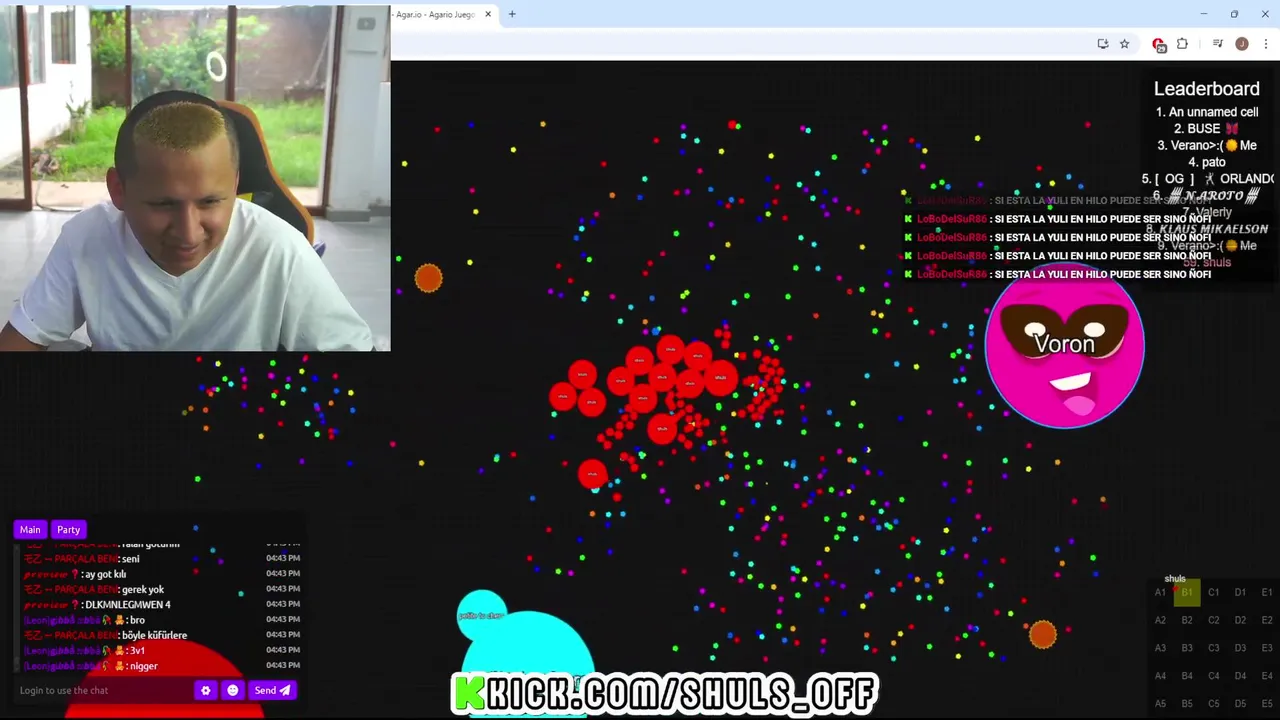Image resolution: width=1280 pixels, height=720 pixels.
Task: Switch to the Party chat tab
Action: [x=68, y=530]
